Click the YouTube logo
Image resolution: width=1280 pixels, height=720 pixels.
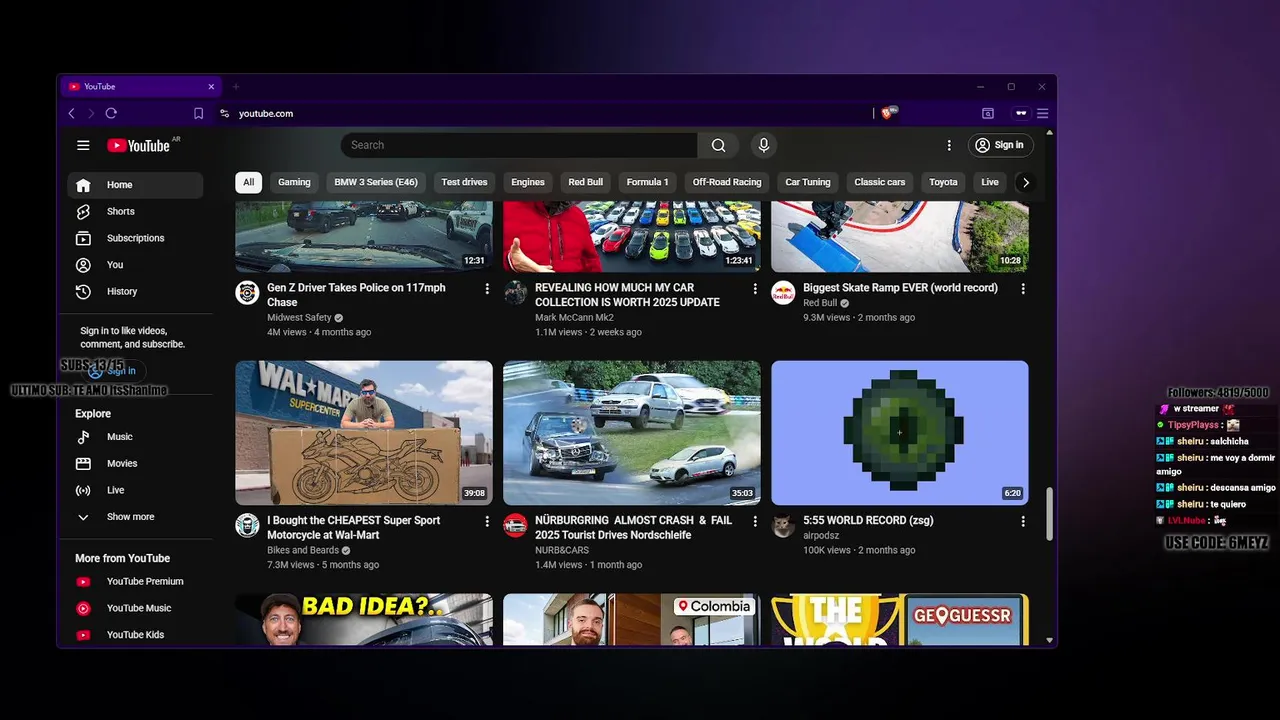pyautogui.click(x=138, y=145)
